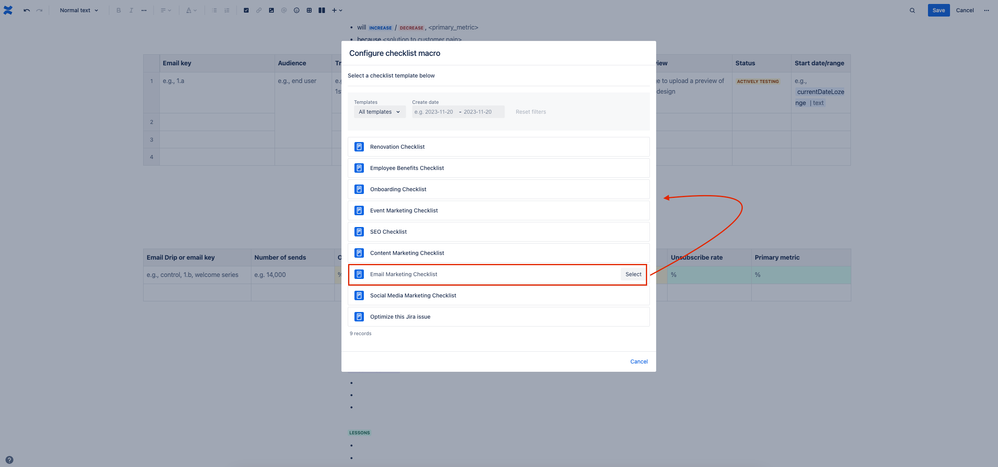Screen dimensions: 998x467
Task: Insert an image or file
Action: [x=271, y=10]
